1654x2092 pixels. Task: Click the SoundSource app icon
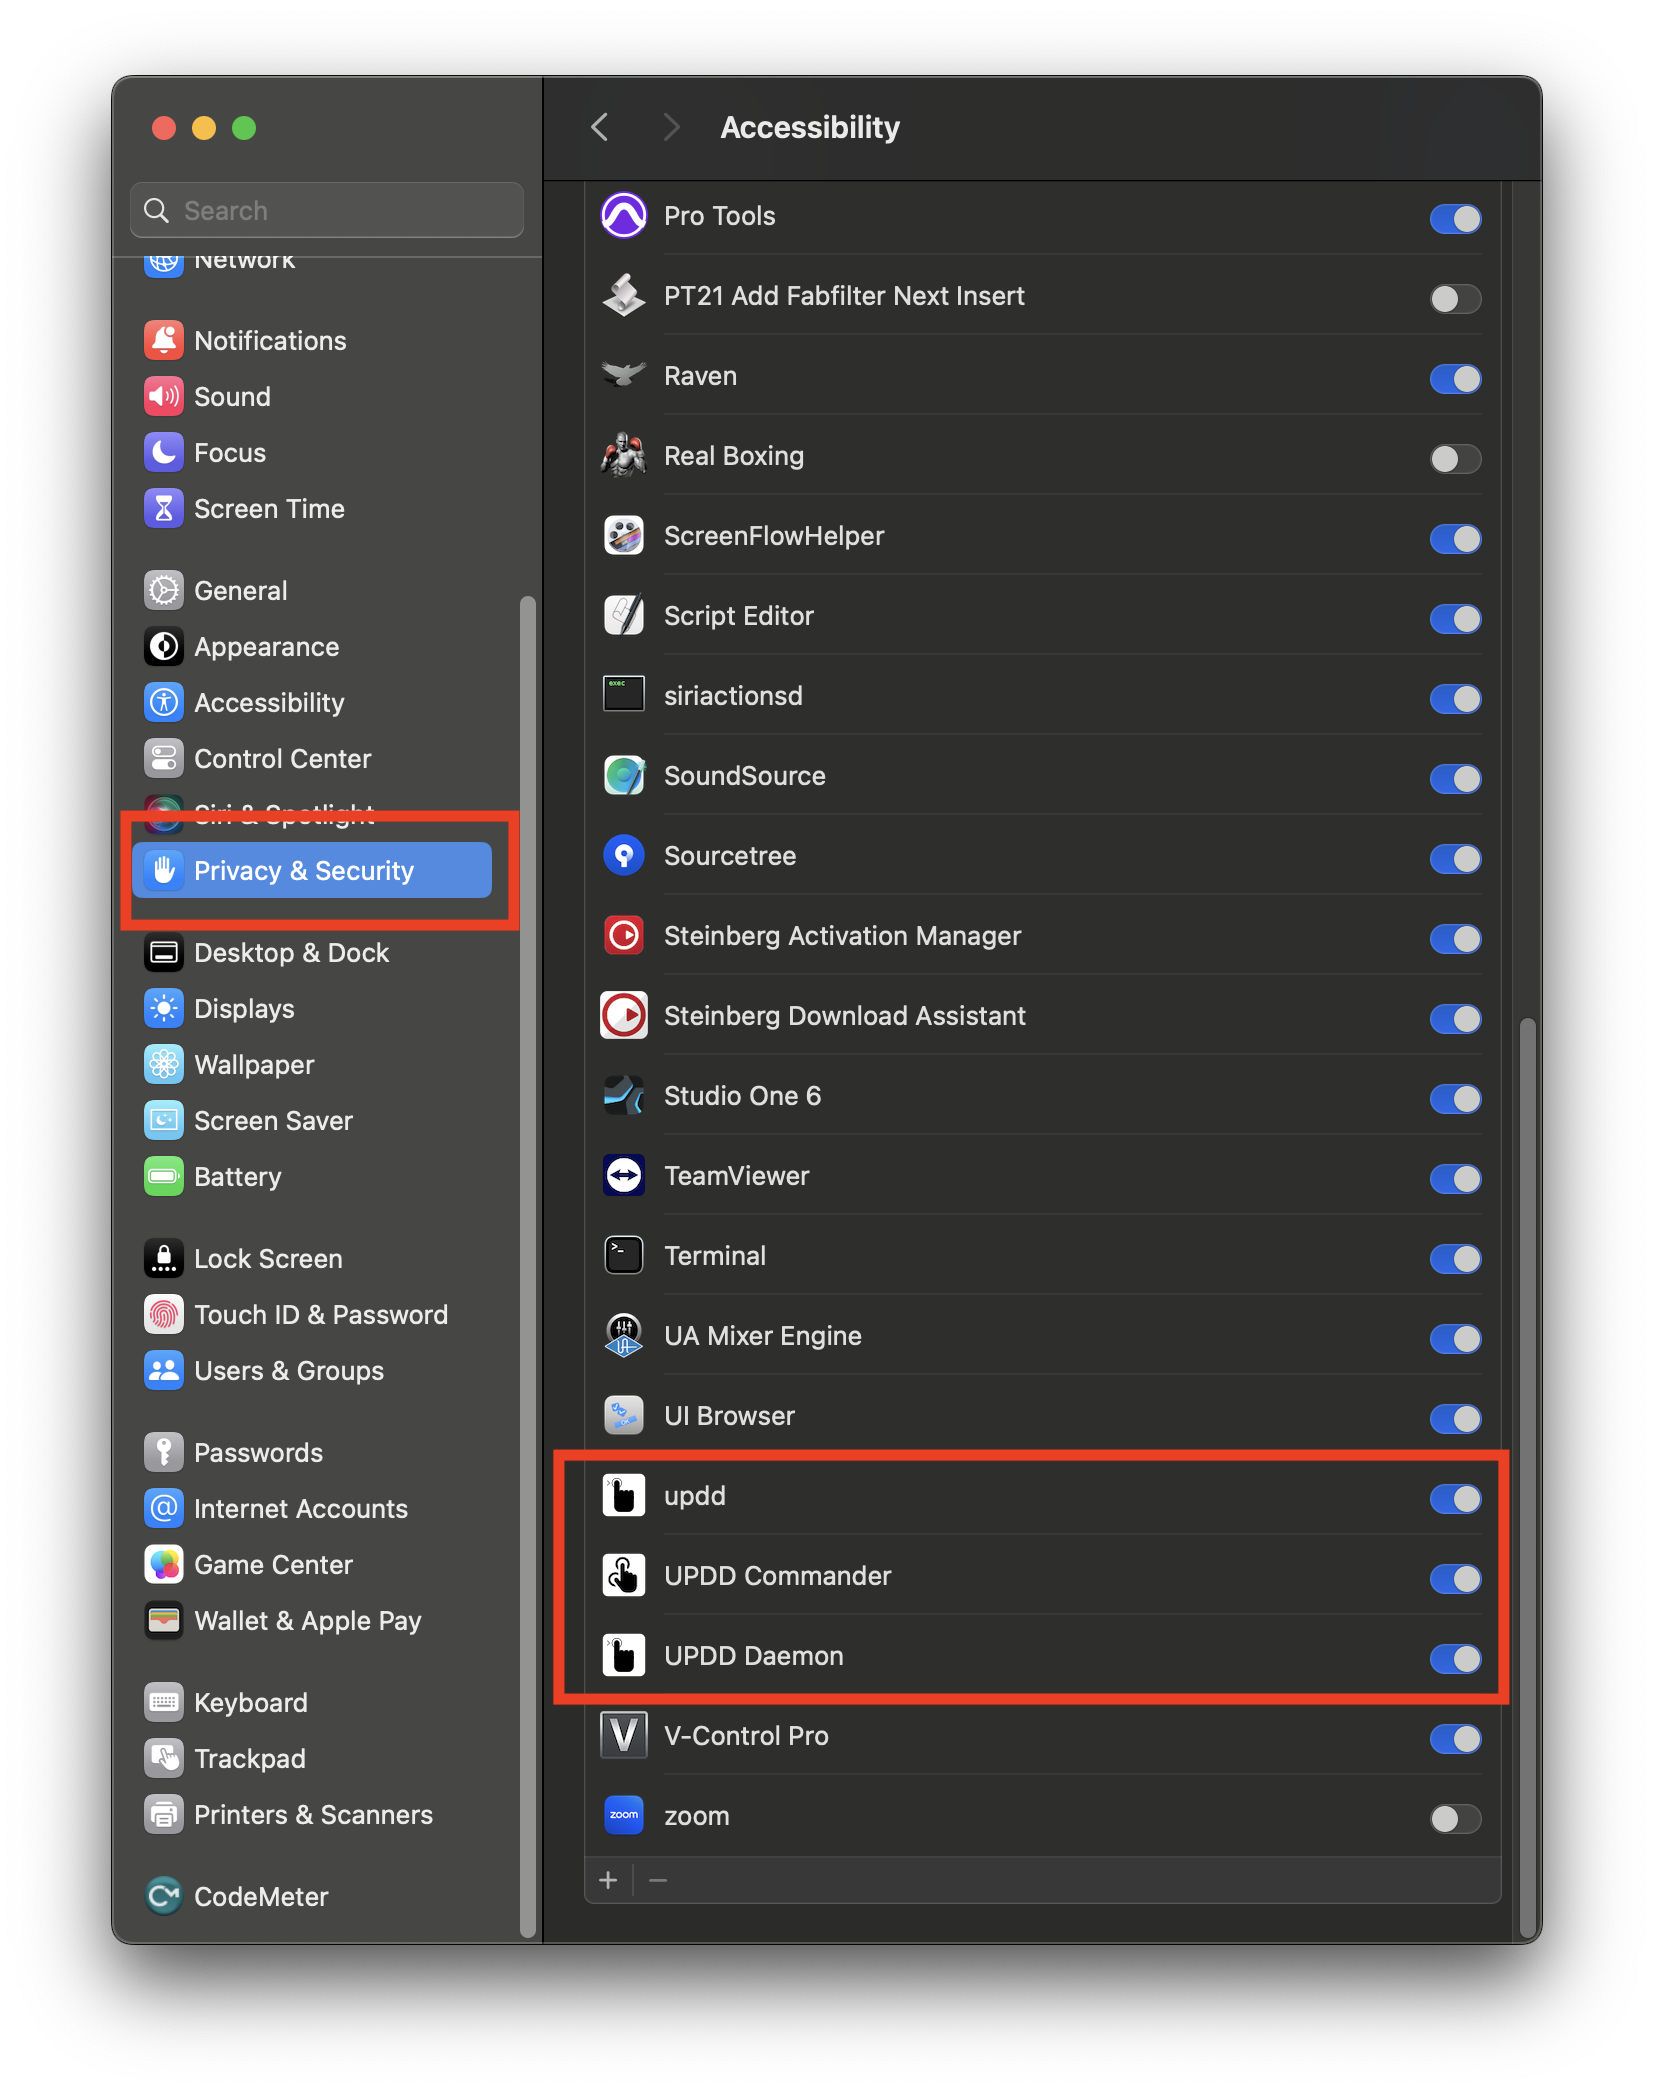point(623,776)
